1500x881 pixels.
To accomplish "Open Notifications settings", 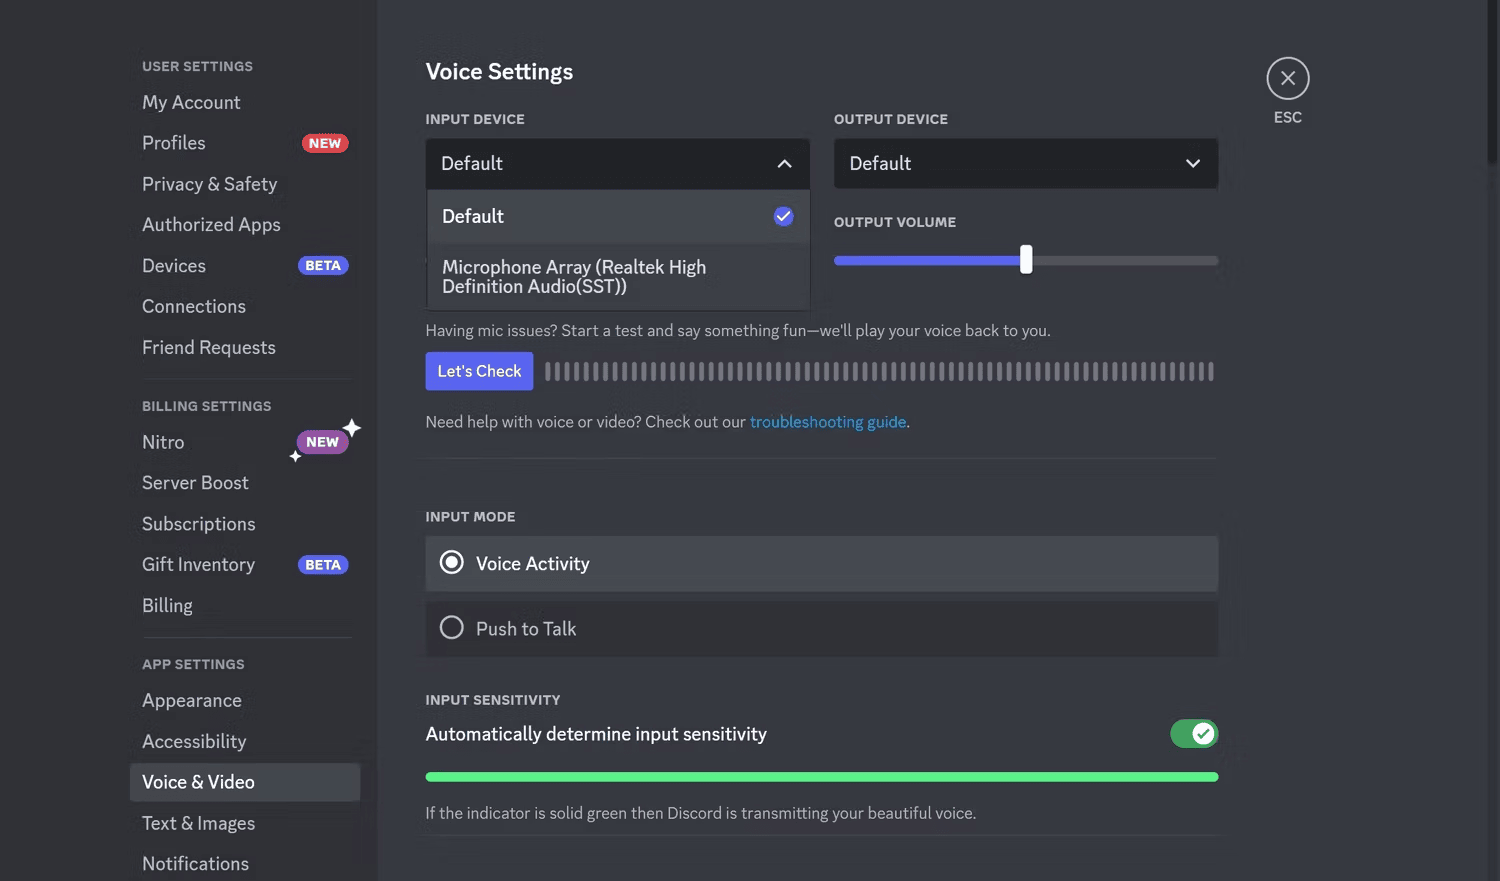I will 195,863.
